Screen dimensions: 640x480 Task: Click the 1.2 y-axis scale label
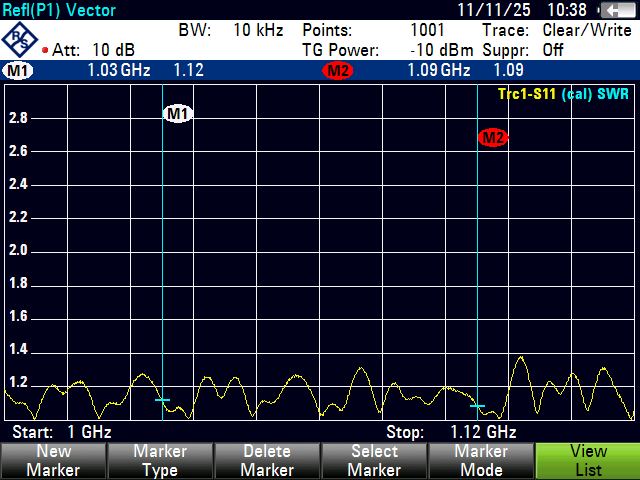pos(18,382)
